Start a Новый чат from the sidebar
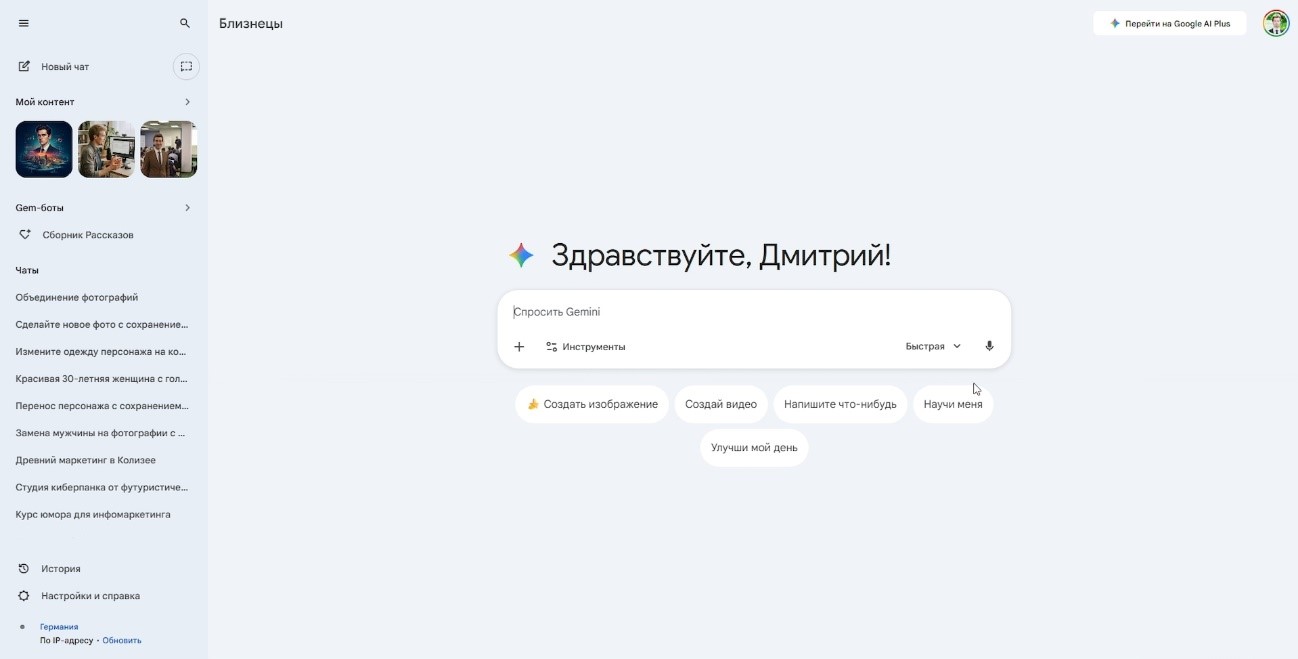 pyautogui.click(x=65, y=67)
